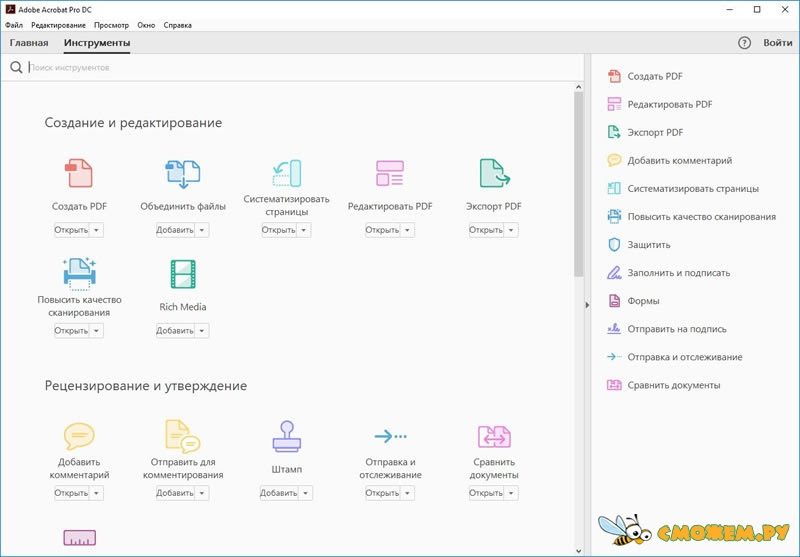Click the measuring ruler tool icon at bottom
800x557 pixels.
click(x=79, y=538)
